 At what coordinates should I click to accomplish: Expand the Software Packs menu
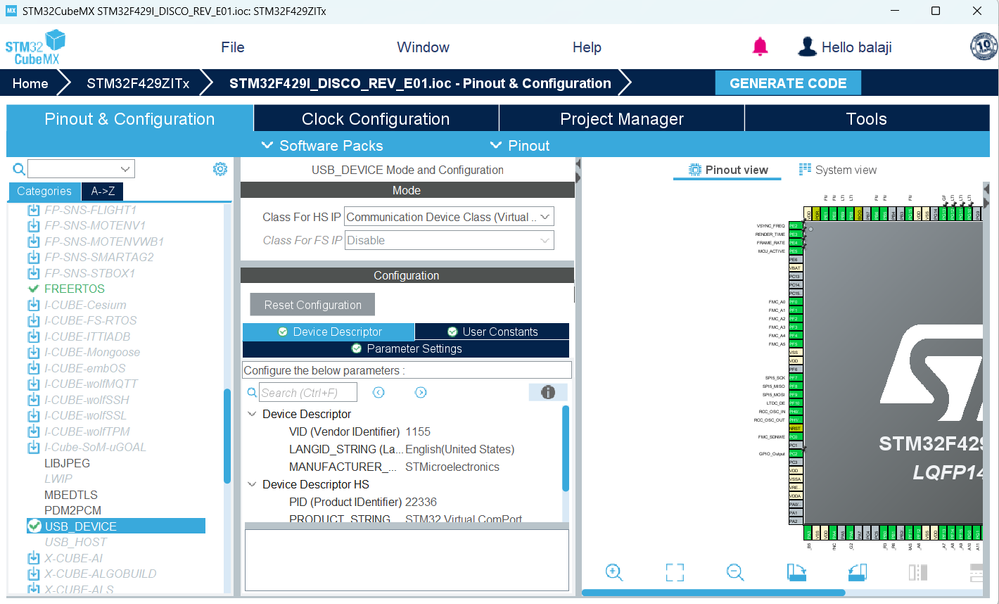[322, 145]
